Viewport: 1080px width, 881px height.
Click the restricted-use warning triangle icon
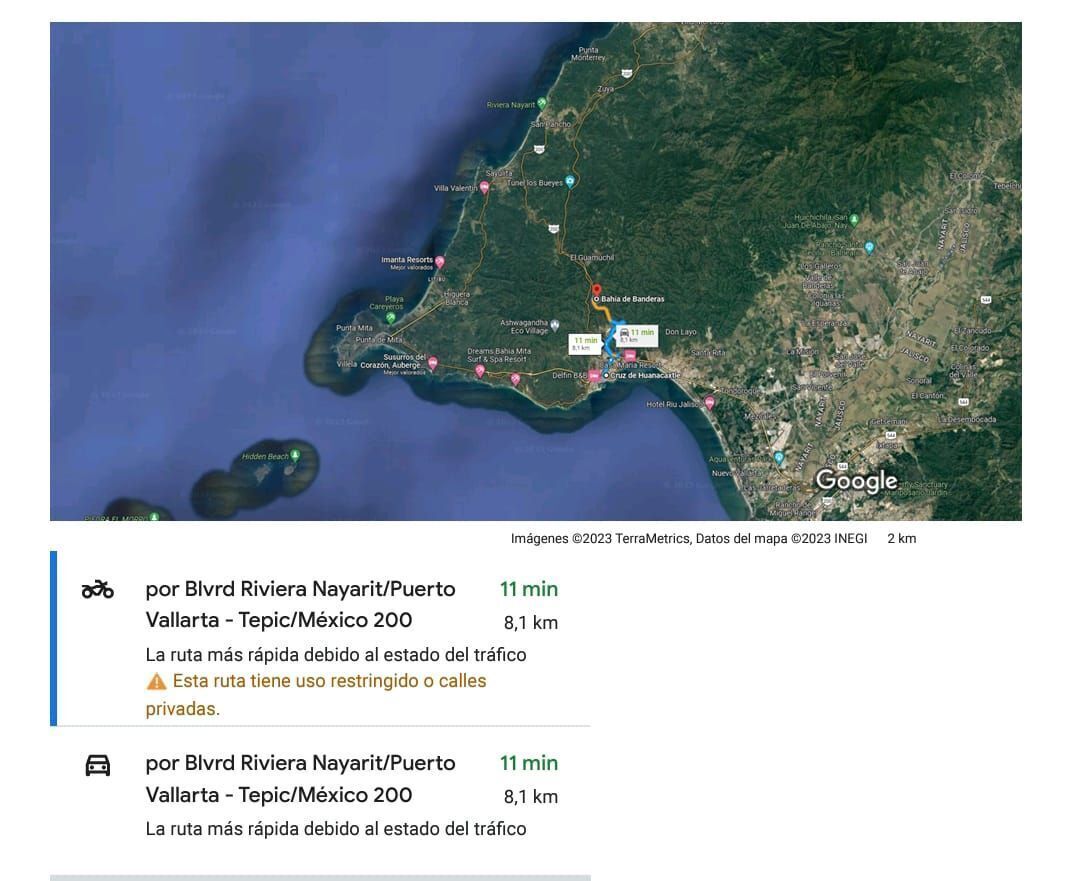[156, 682]
